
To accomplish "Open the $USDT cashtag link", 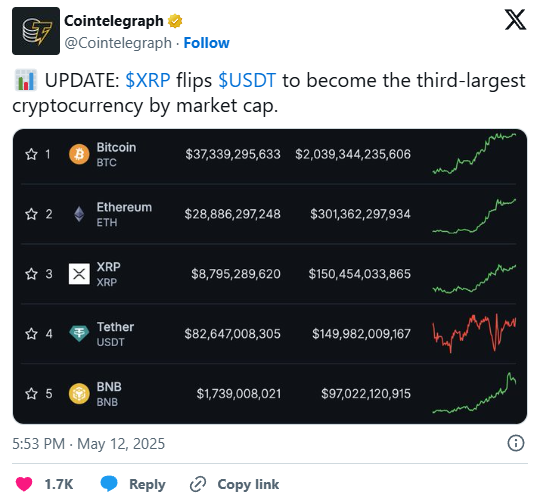I will coord(247,80).
